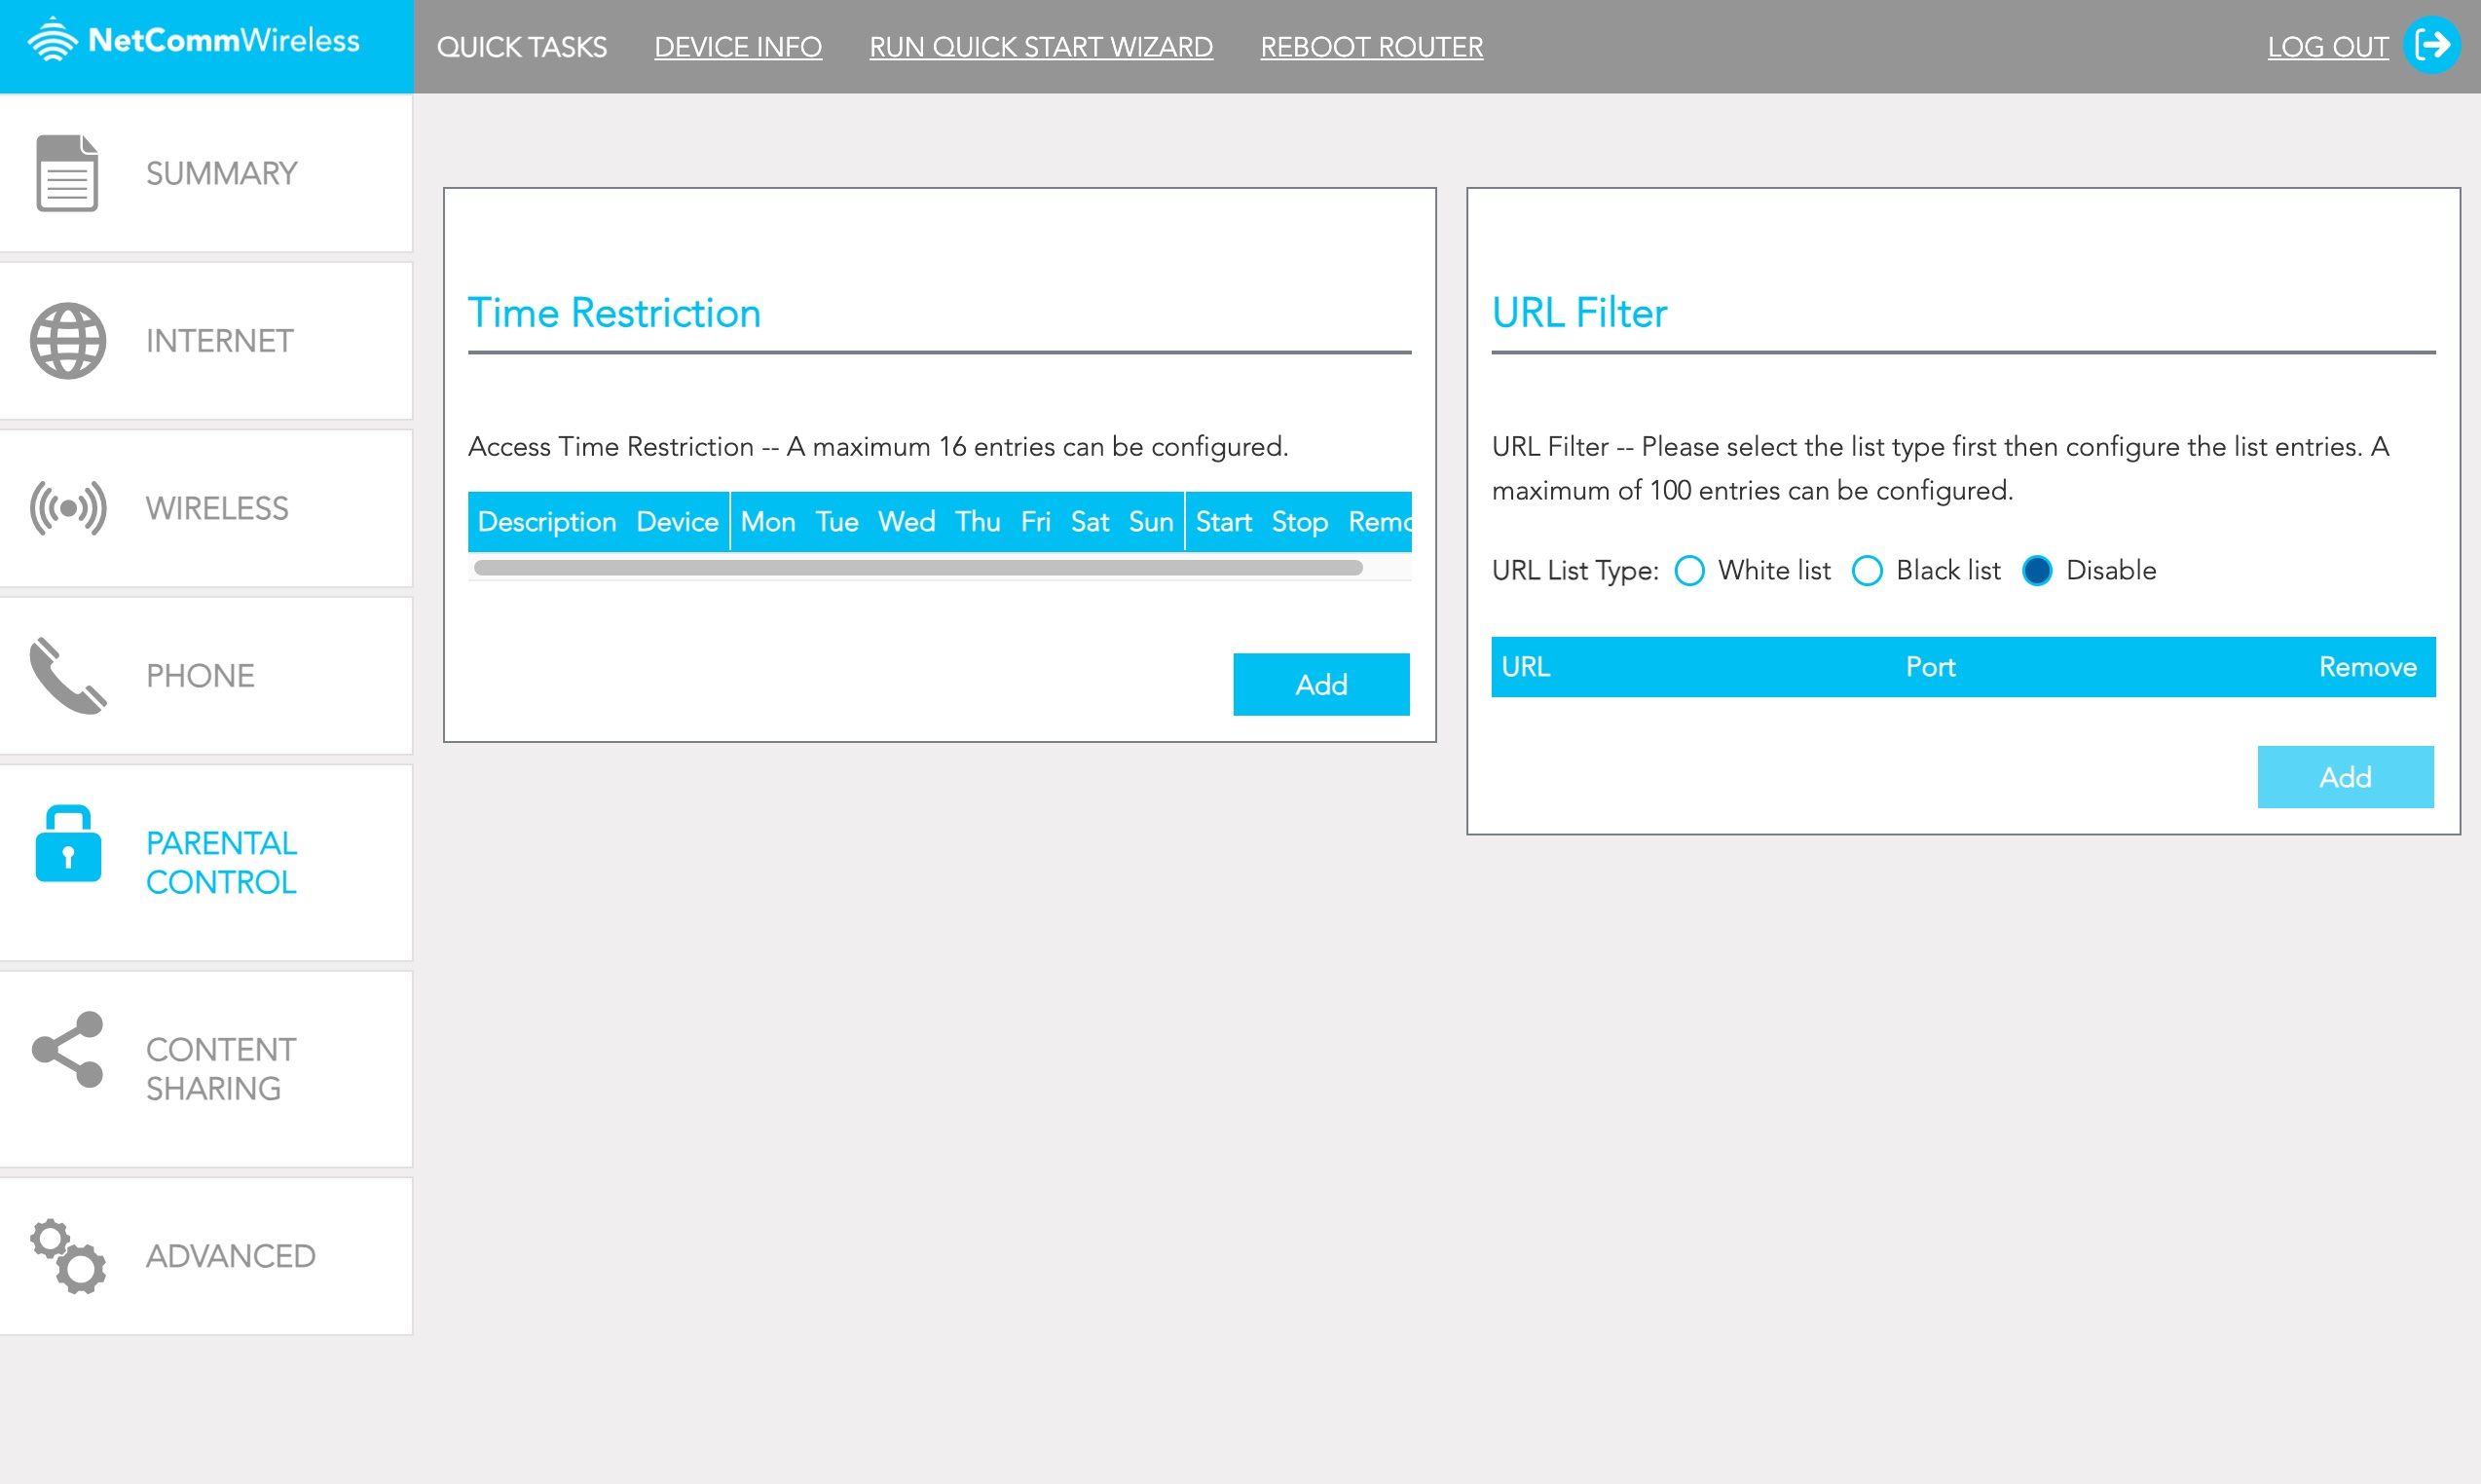Click the Reboot Router link
Screen dimensions: 2481x1484
[1372, 47]
